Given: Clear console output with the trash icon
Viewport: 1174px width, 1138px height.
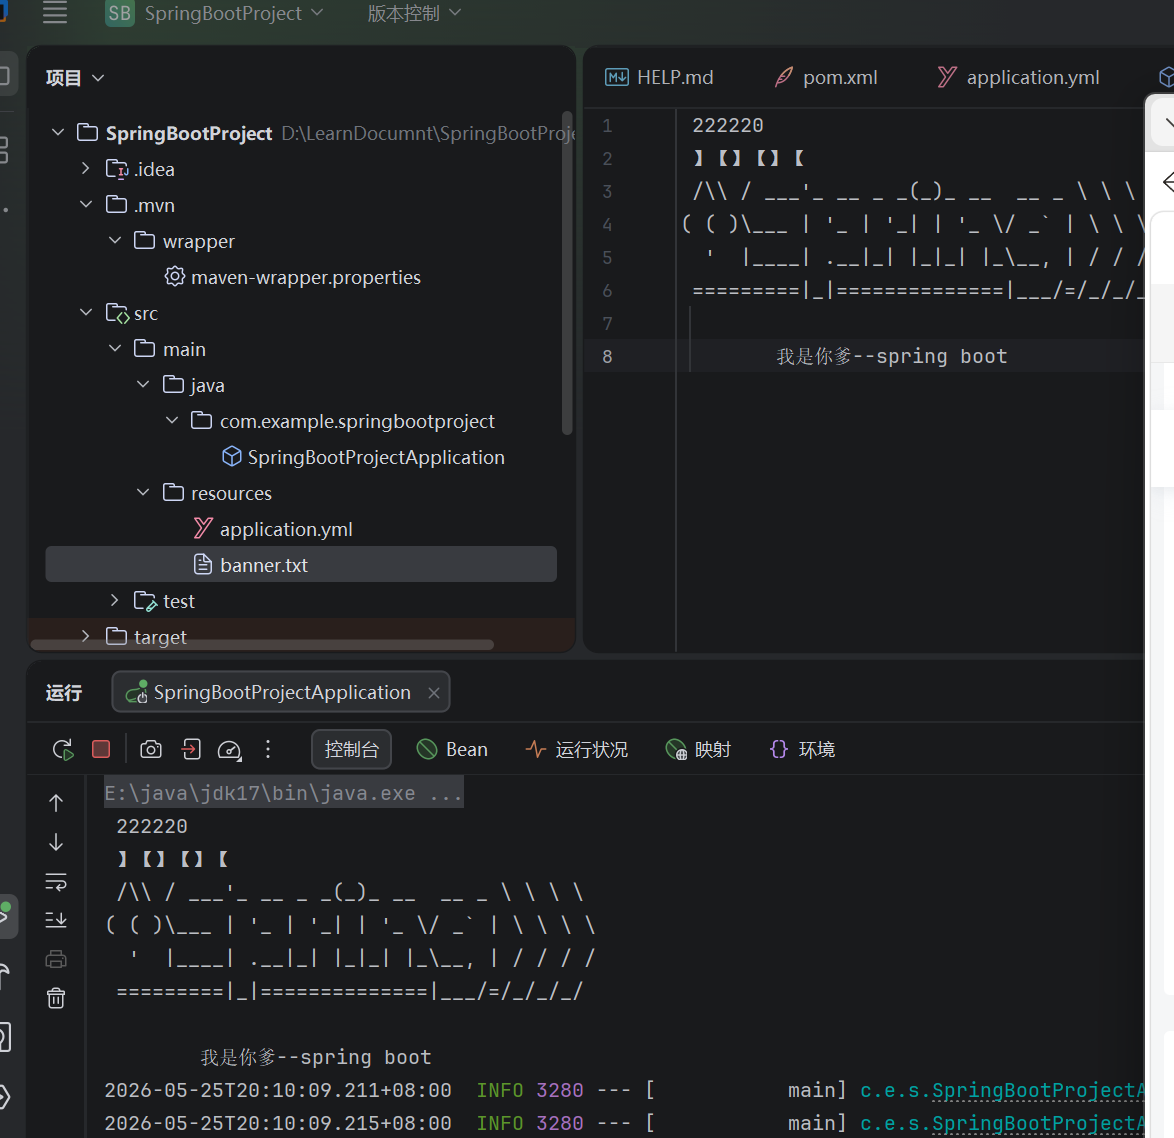Looking at the screenshot, I should click(56, 998).
